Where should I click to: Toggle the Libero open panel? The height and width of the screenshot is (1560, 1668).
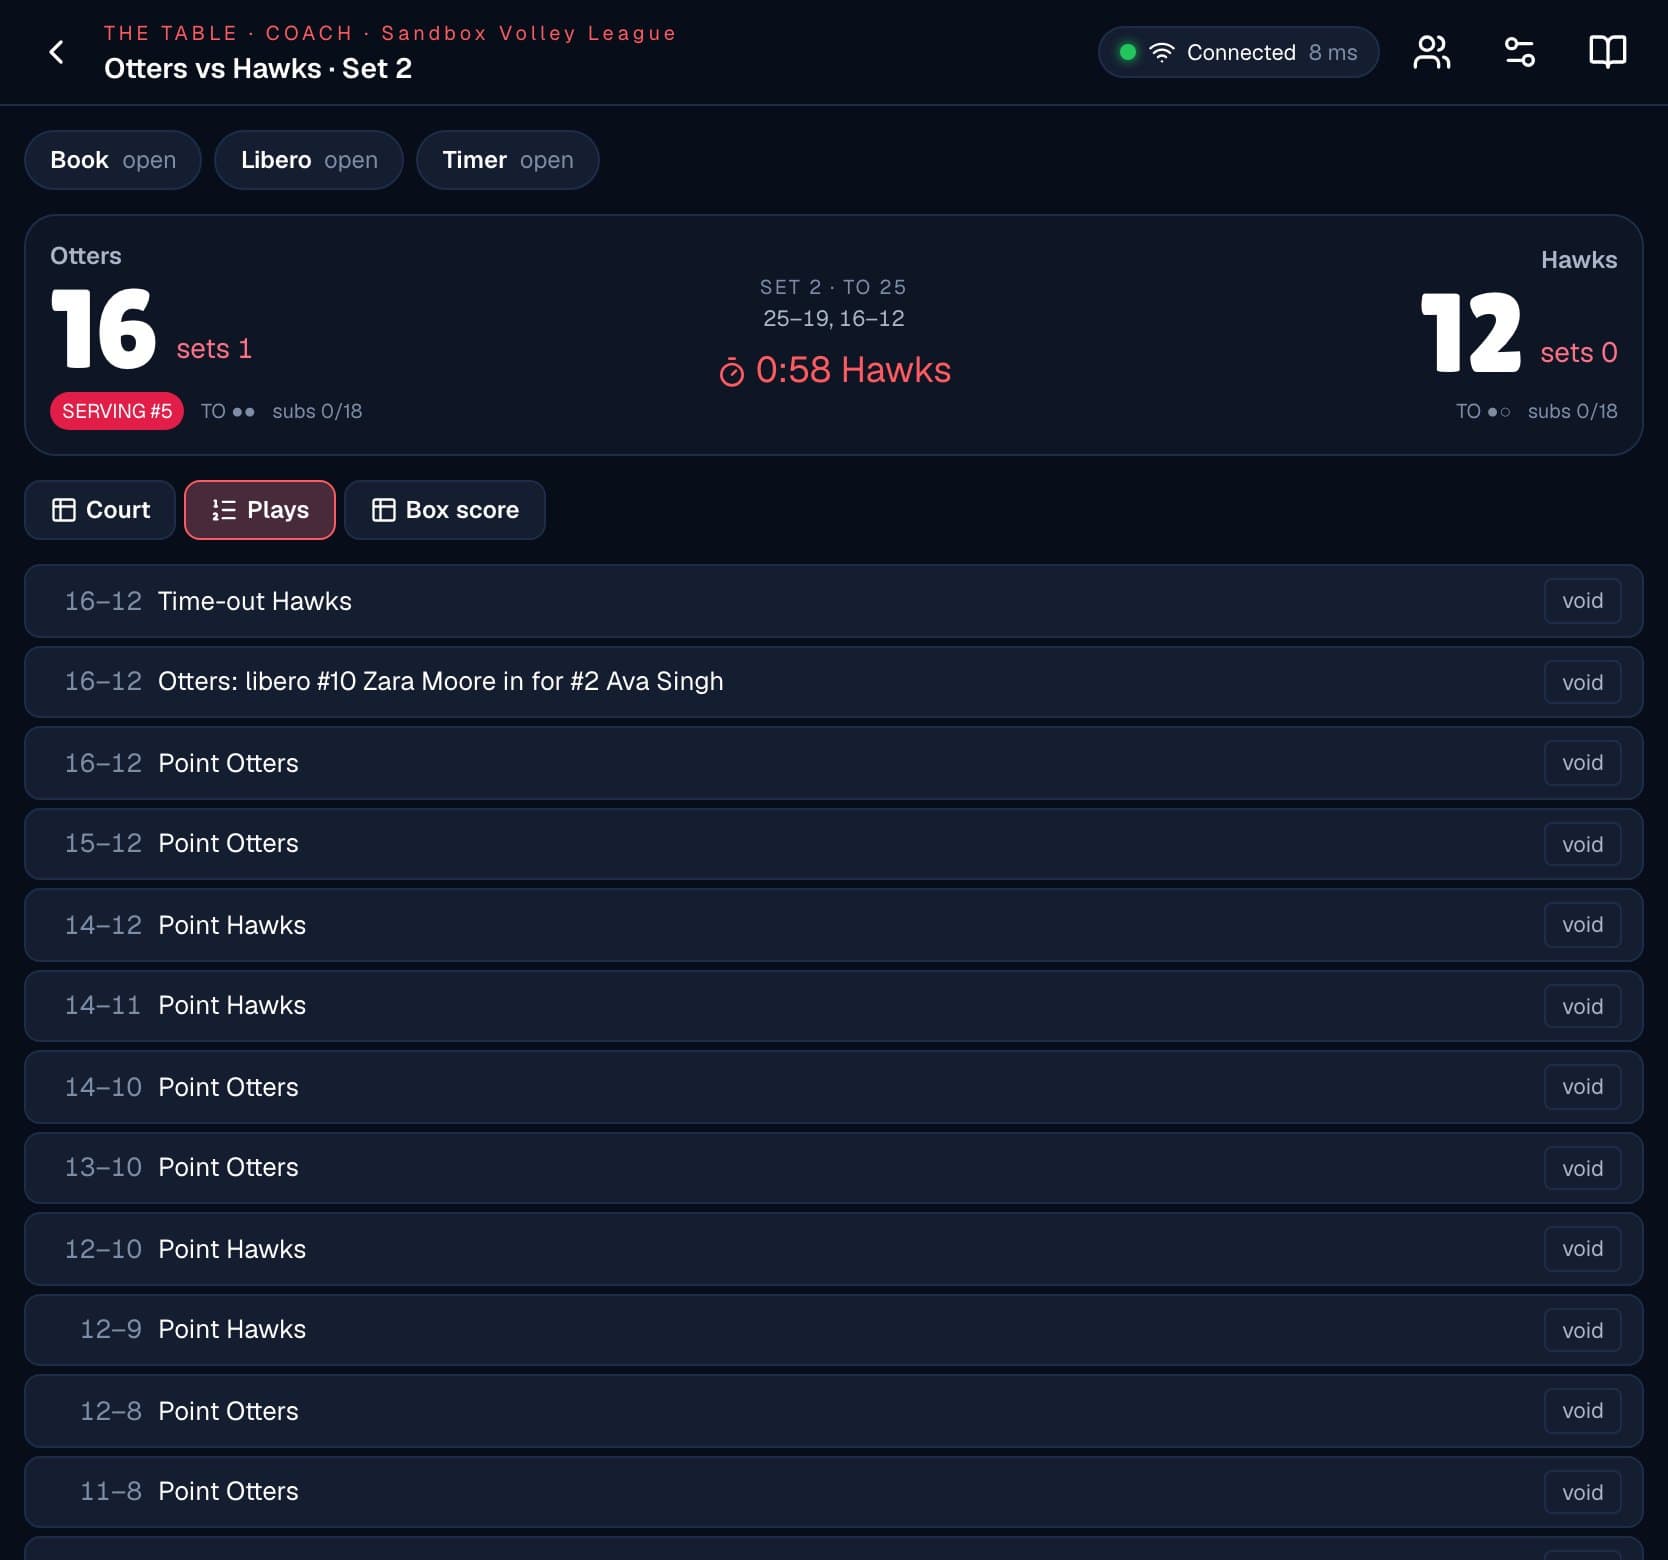click(309, 160)
